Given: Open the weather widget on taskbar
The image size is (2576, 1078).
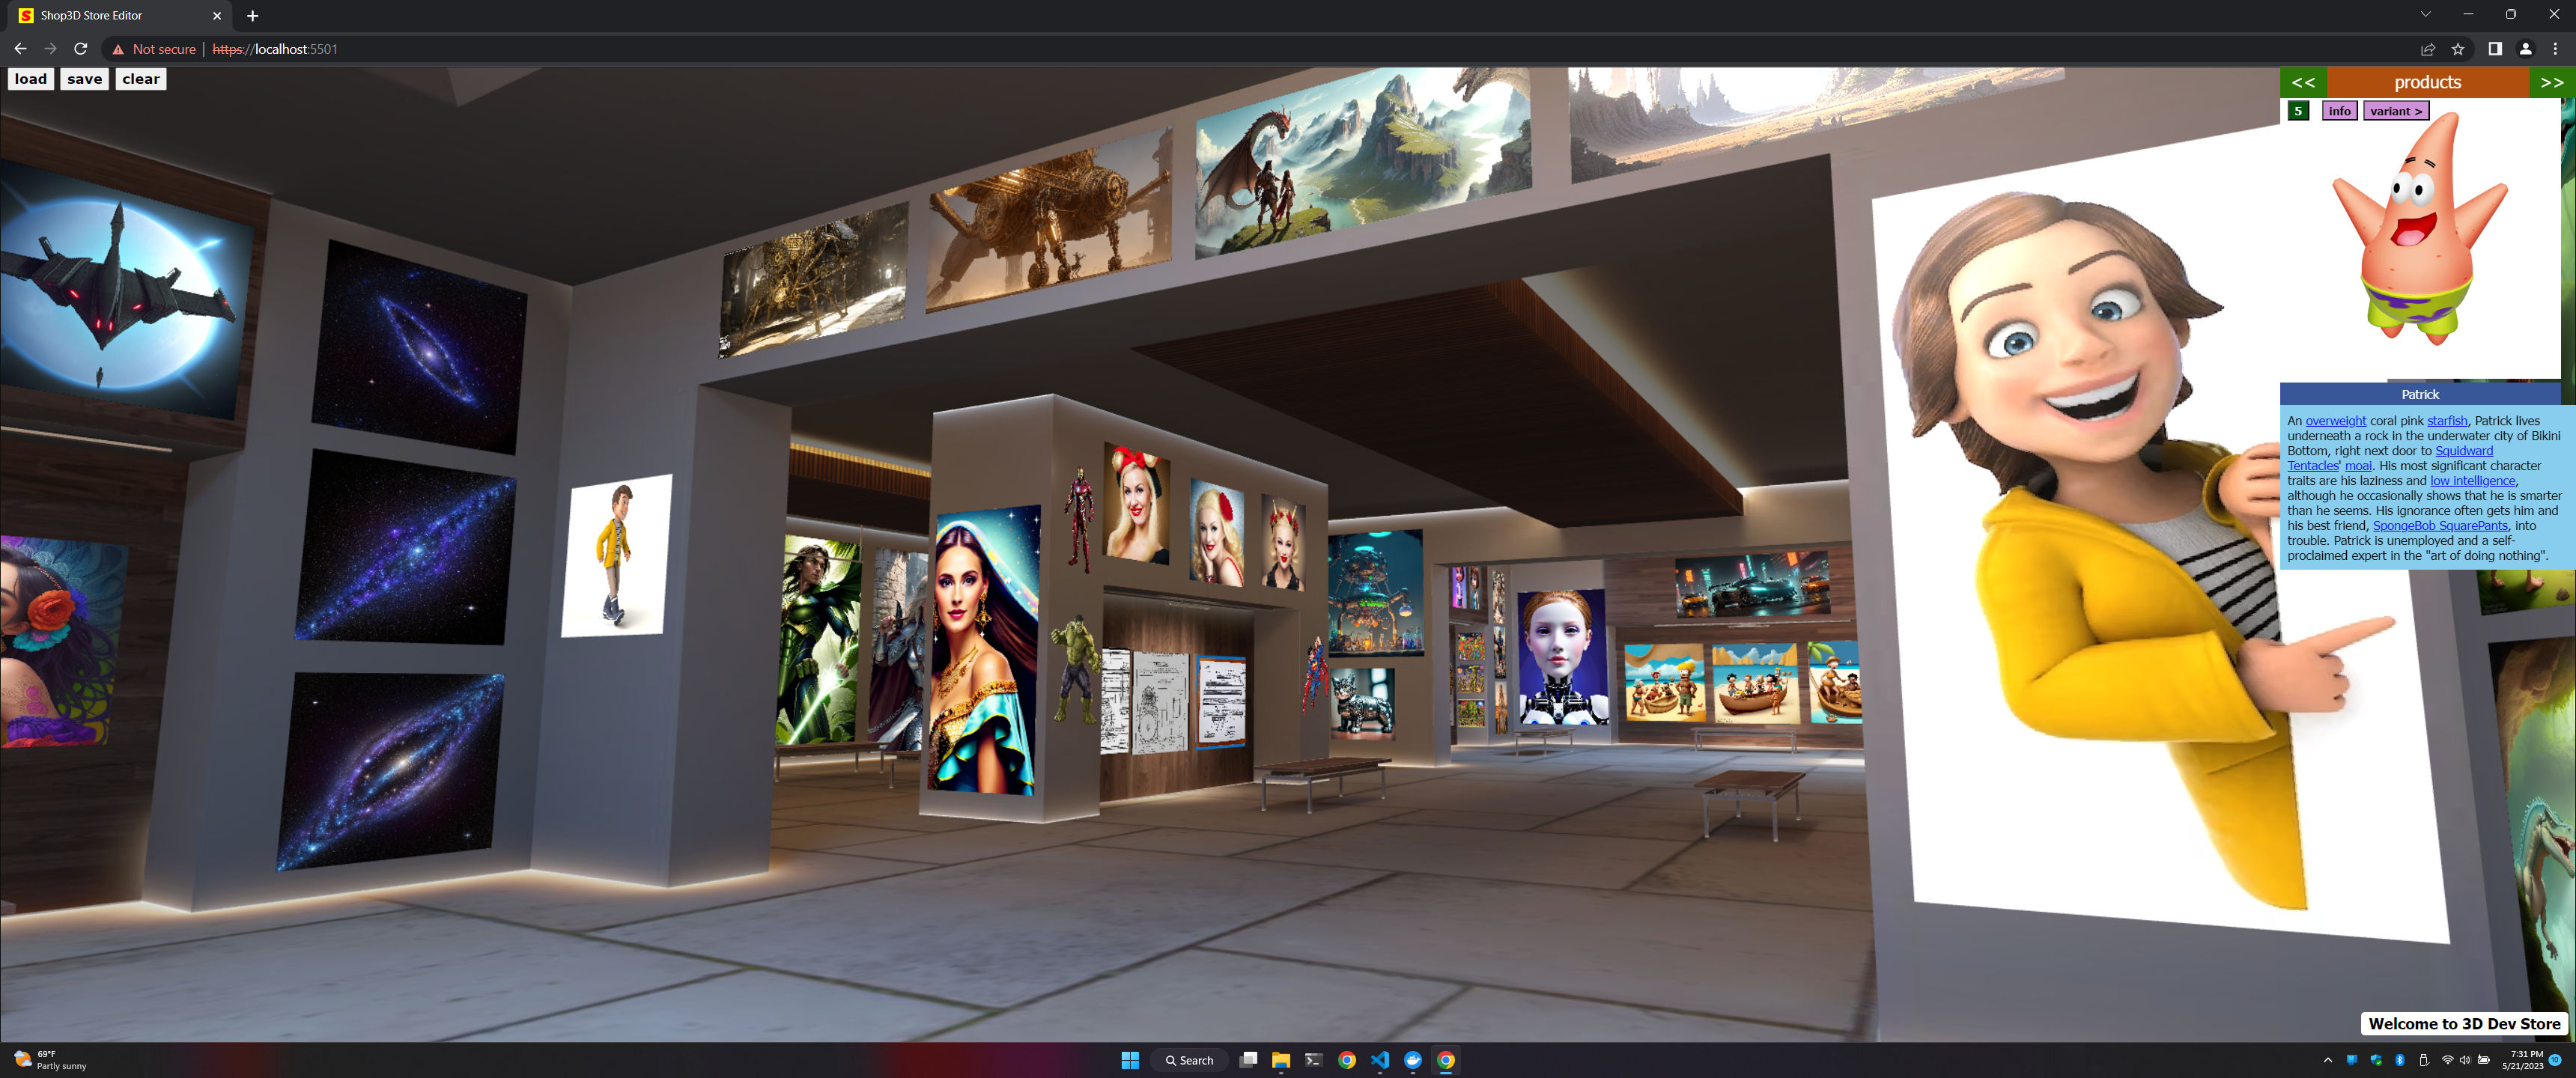Looking at the screenshot, I should [x=50, y=1060].
